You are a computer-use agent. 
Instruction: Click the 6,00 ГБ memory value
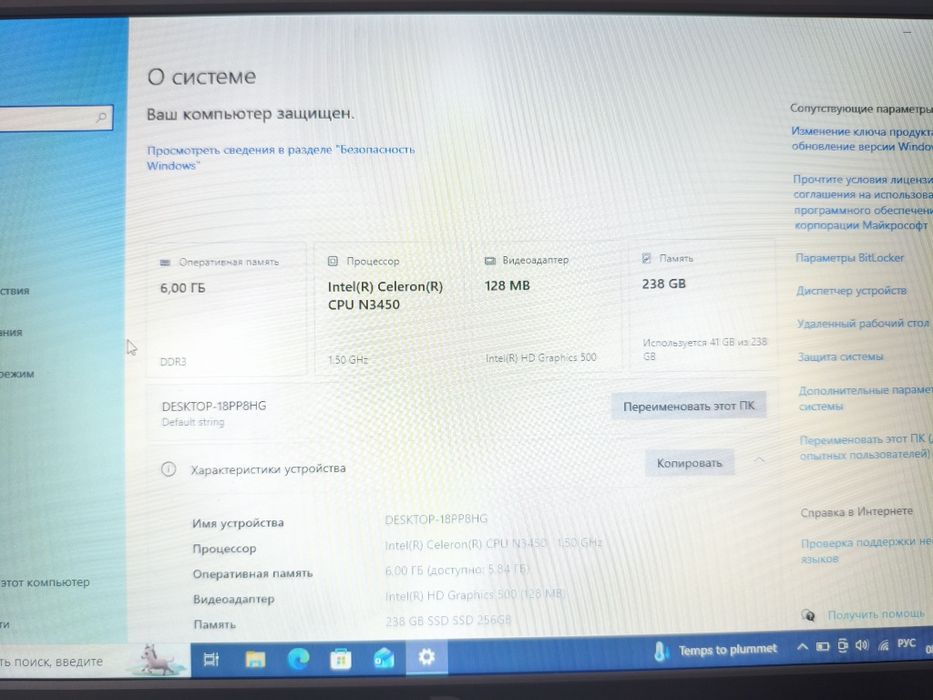pos(183,288)
